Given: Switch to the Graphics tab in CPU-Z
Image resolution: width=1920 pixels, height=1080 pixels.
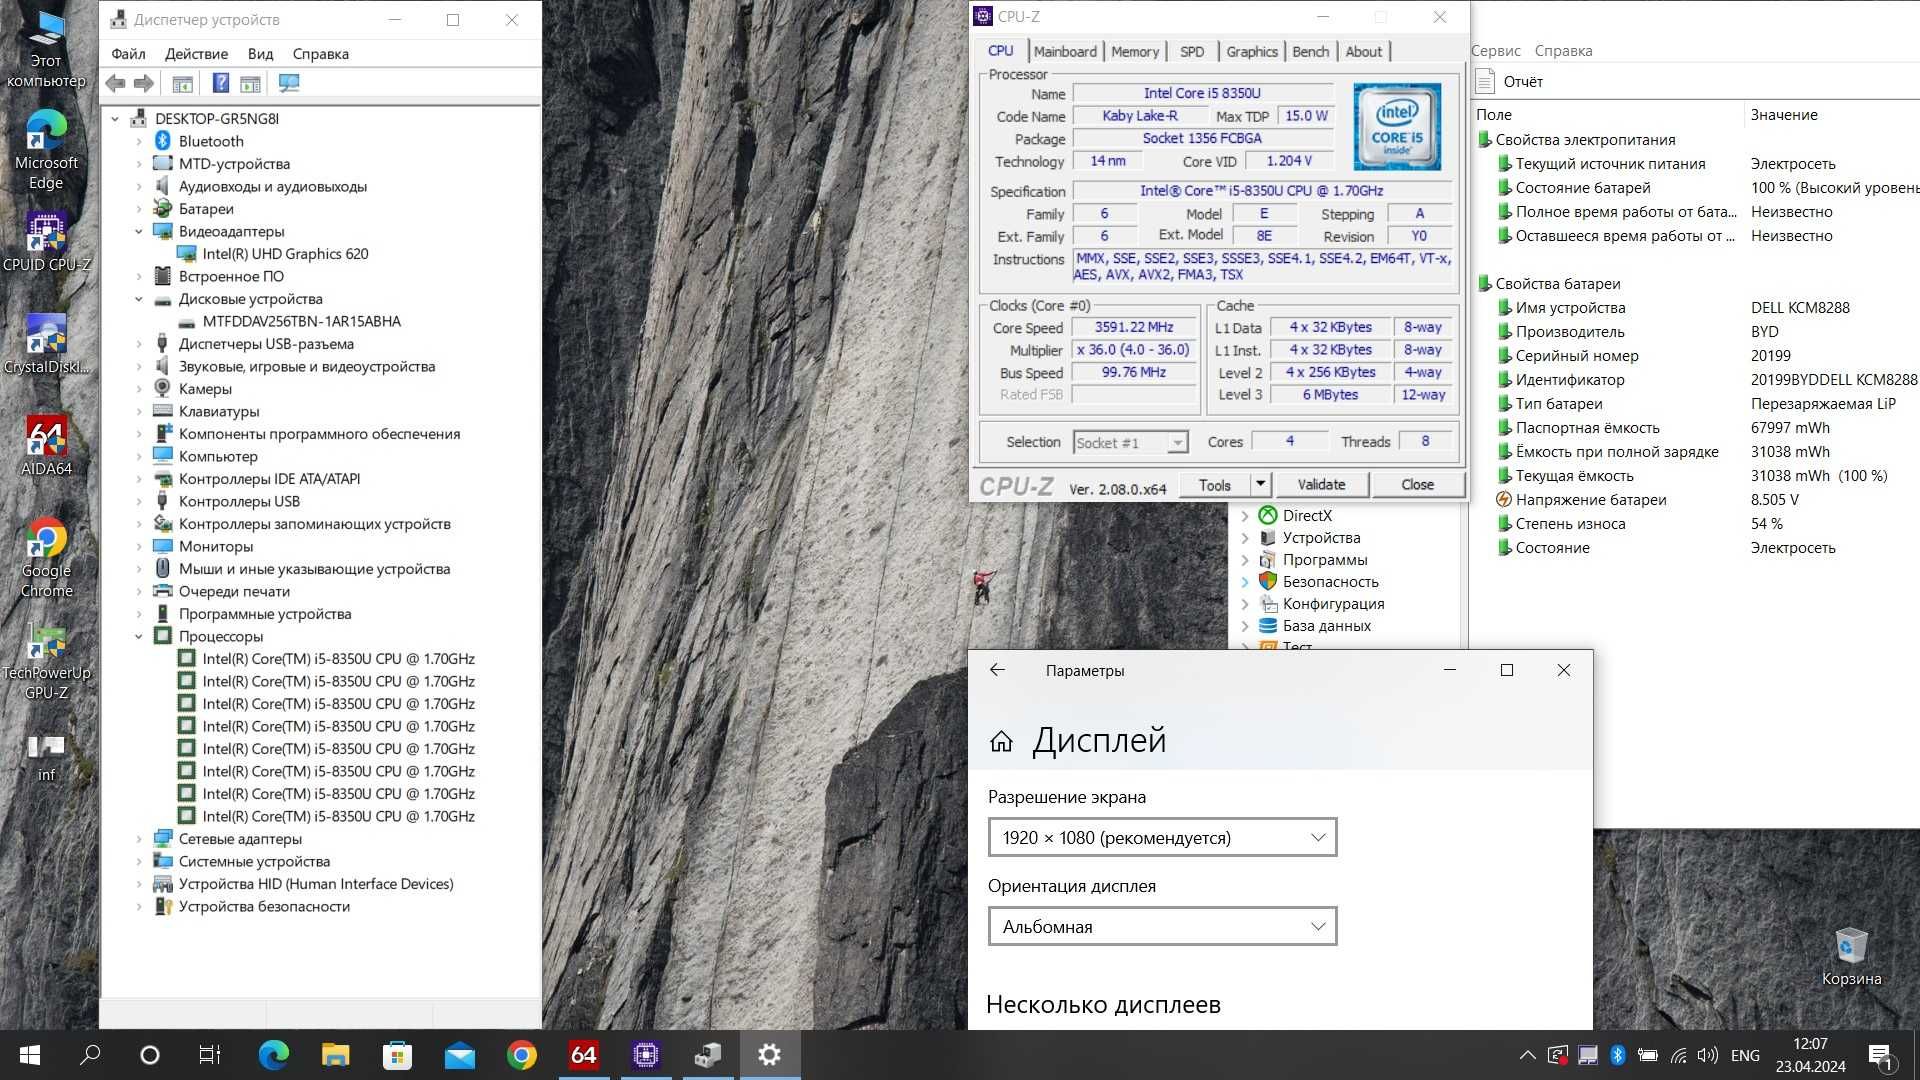Looking at the screenshot, I should point(1252,52).
